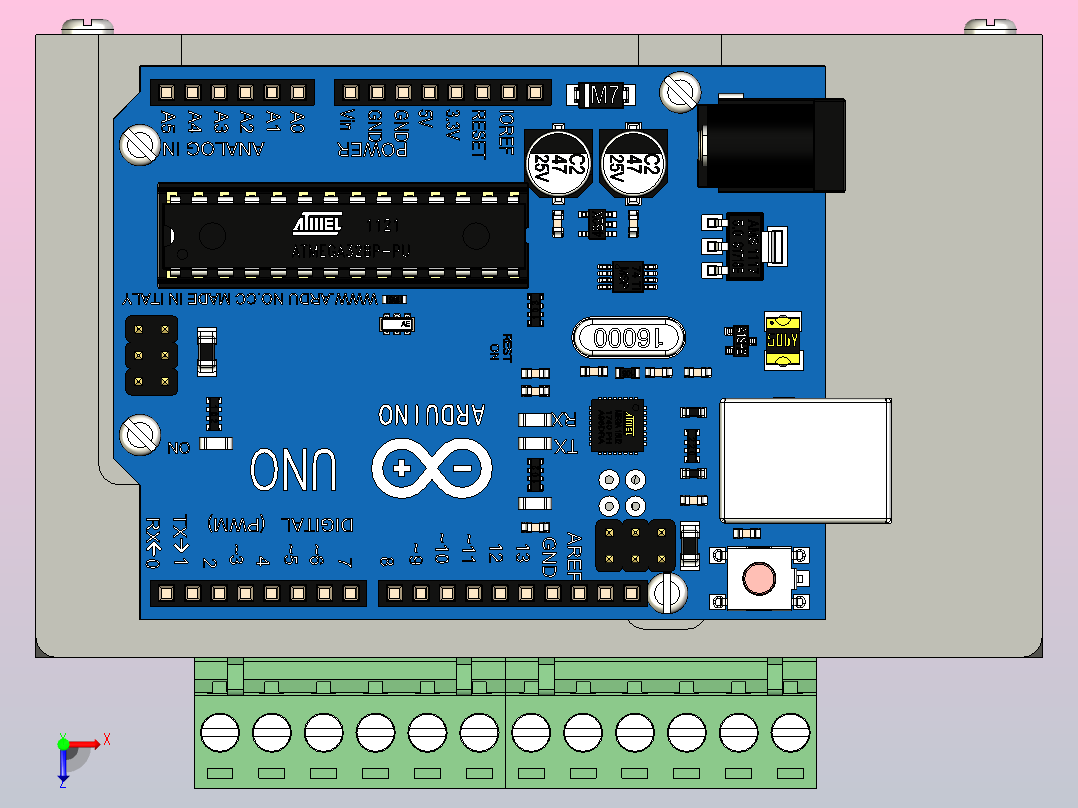Select the digital 8-AREF pin header
This screenshot has width=1078, height=808.
coord(513,593)
